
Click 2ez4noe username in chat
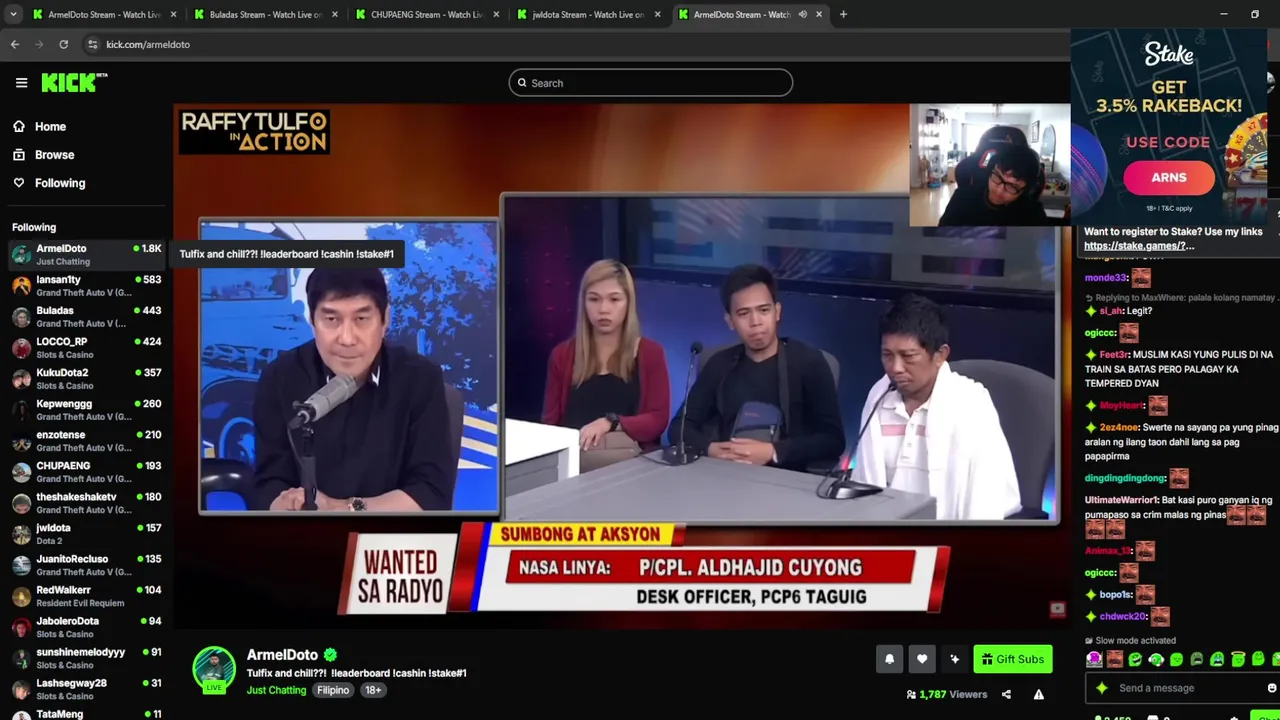point(1119,427)
